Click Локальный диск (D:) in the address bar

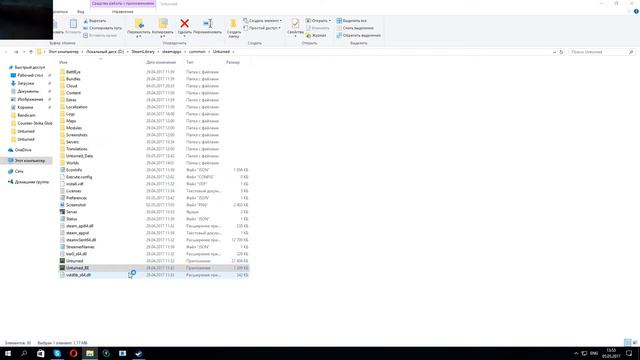point(105,52)
